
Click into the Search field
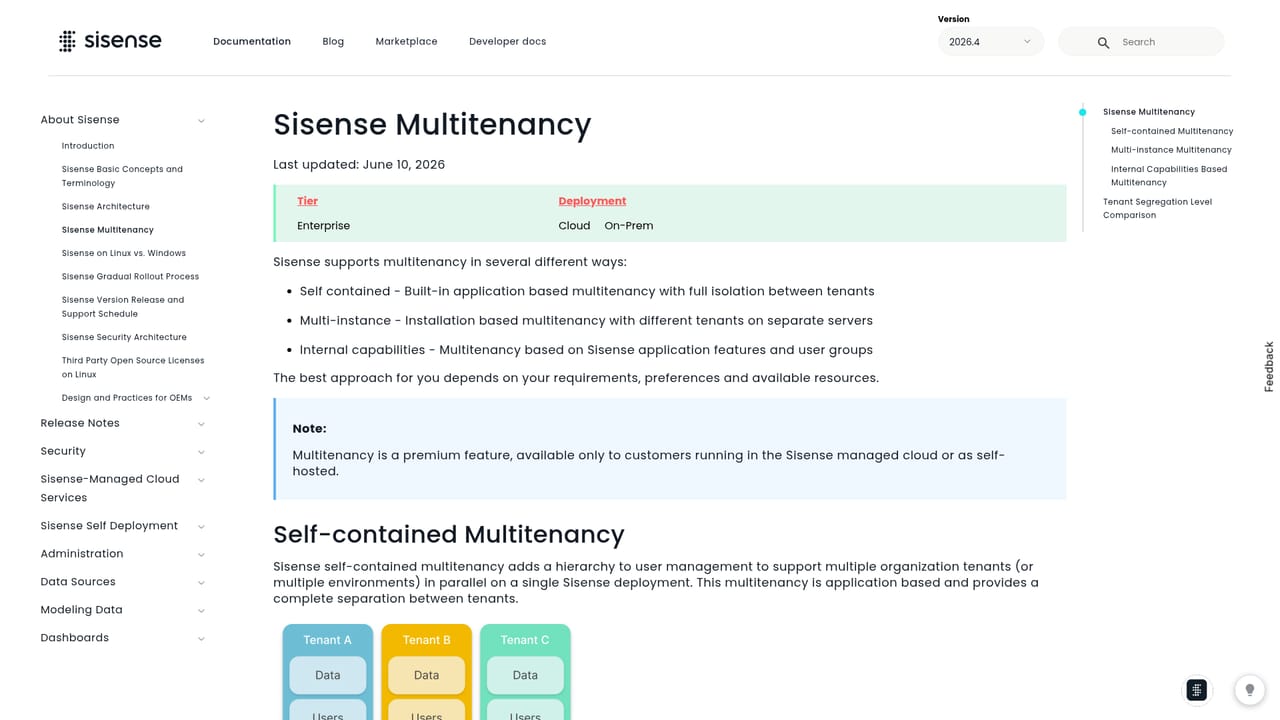(1142, 42)
